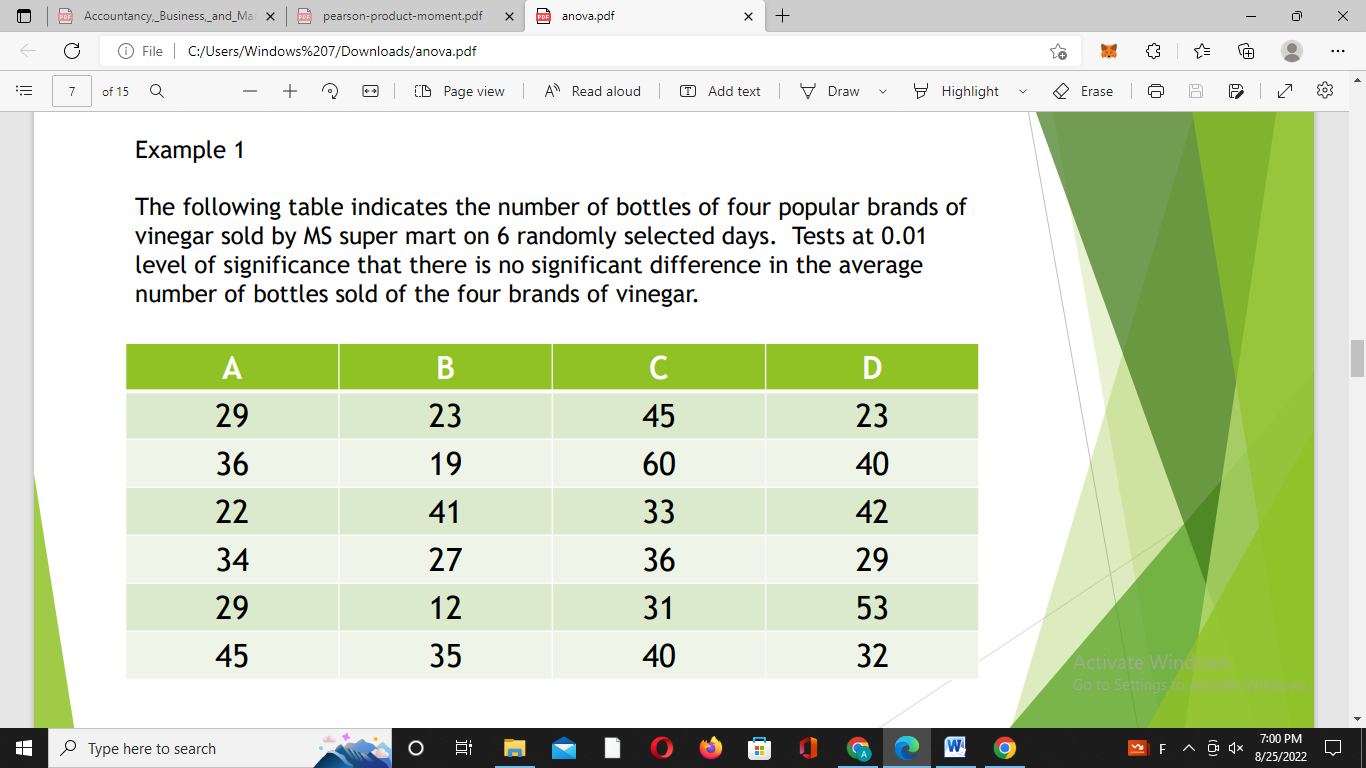This screenshot has width=1366, height=768.
Task: Fit PDF to width
Action: (370, 91)
